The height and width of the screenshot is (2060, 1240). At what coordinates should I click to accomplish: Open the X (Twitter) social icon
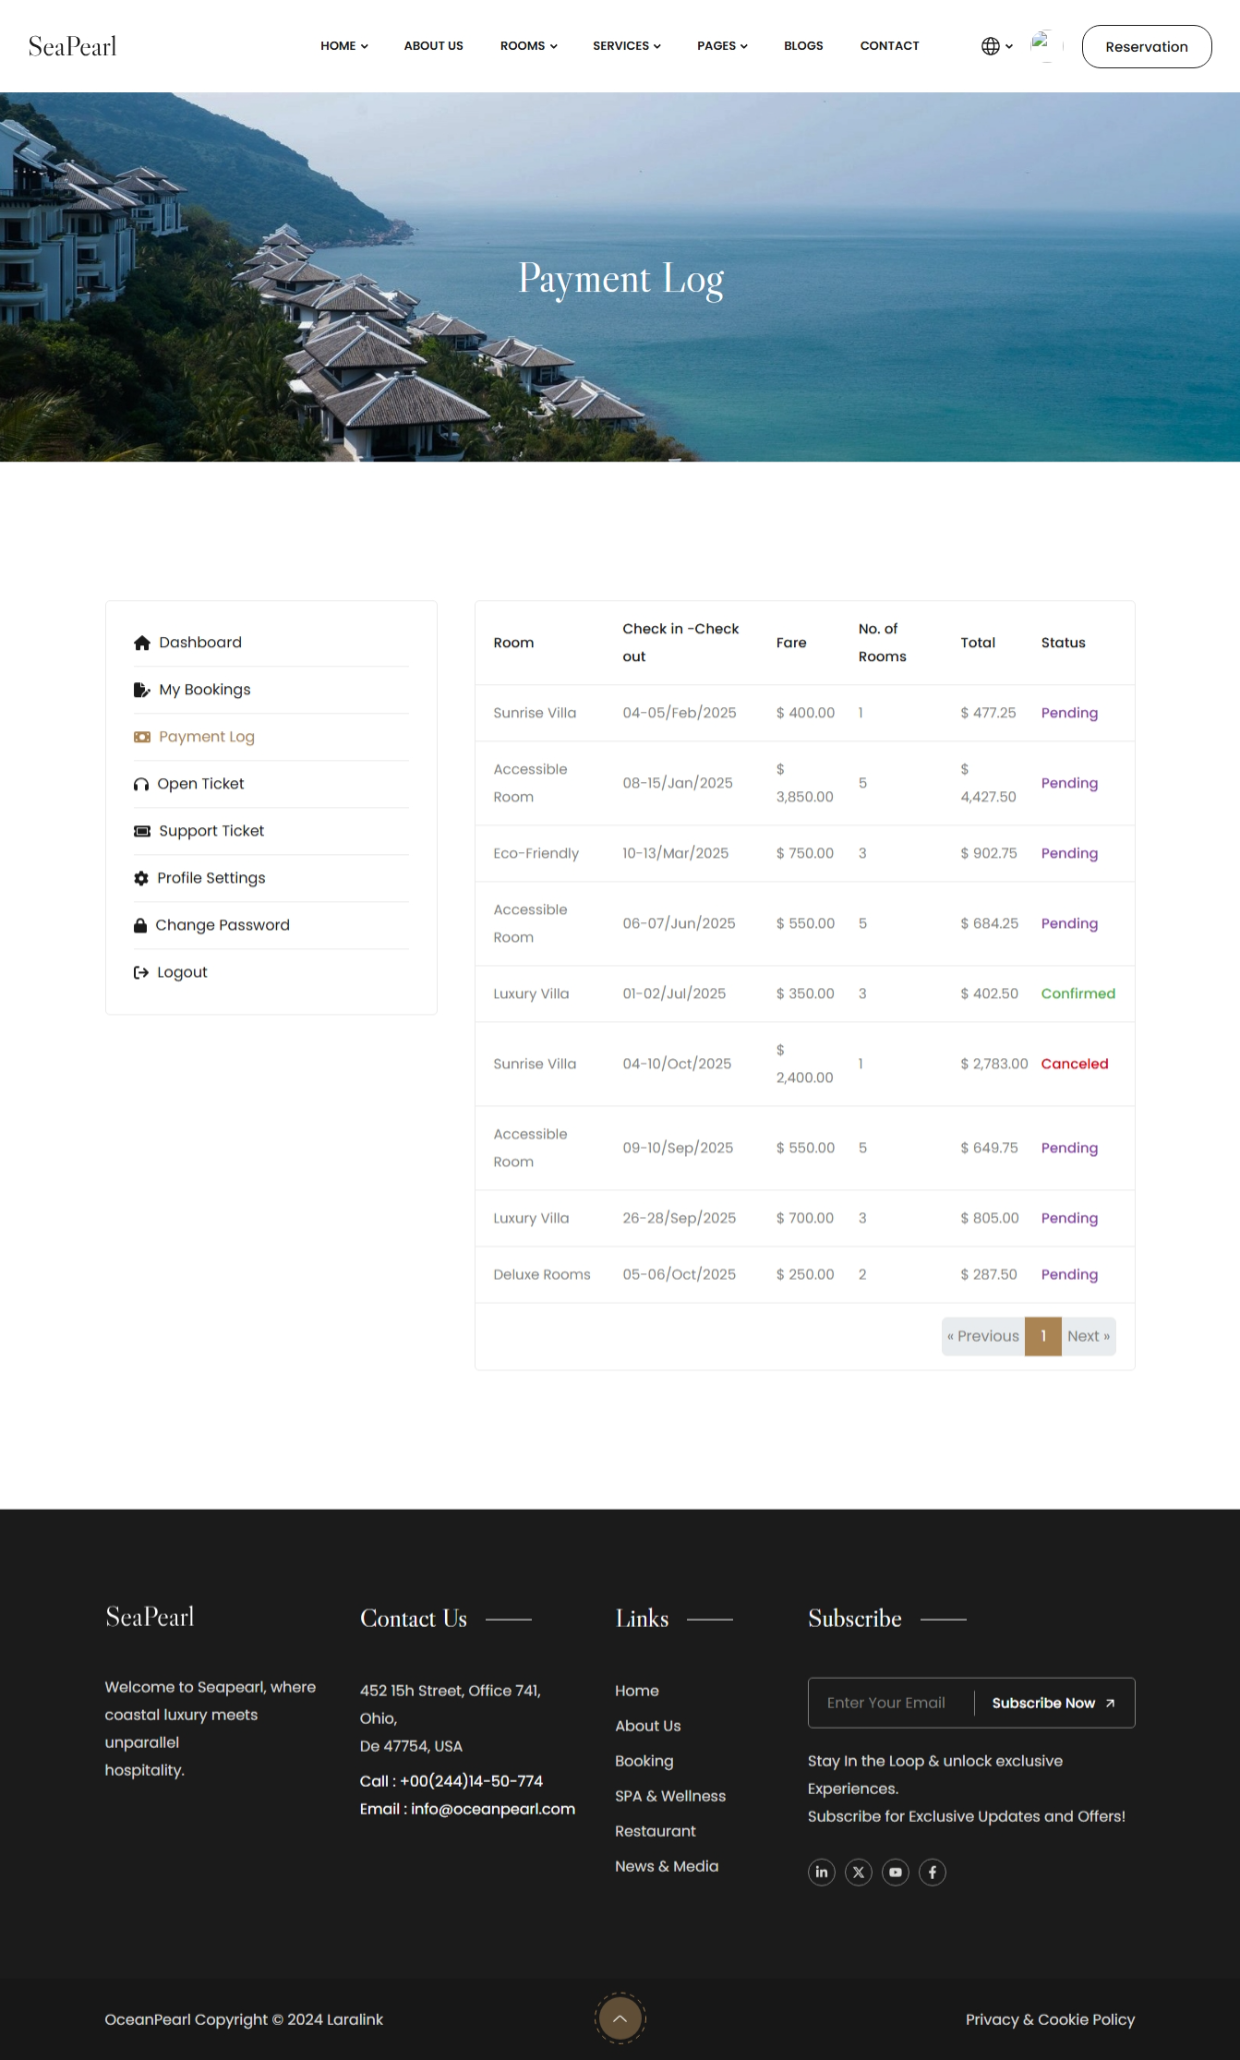point(858,1872)
